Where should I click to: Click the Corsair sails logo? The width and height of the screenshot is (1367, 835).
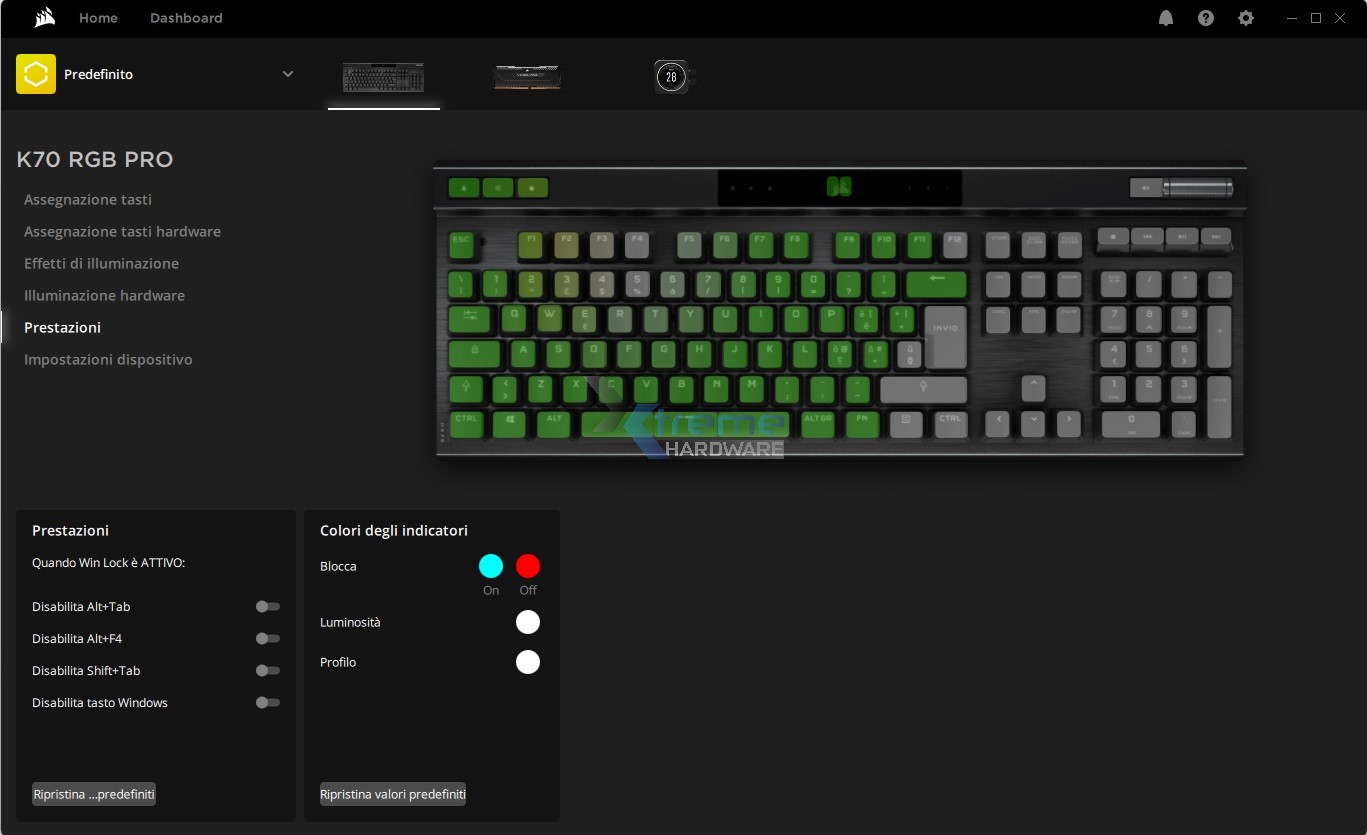(42, 17)
